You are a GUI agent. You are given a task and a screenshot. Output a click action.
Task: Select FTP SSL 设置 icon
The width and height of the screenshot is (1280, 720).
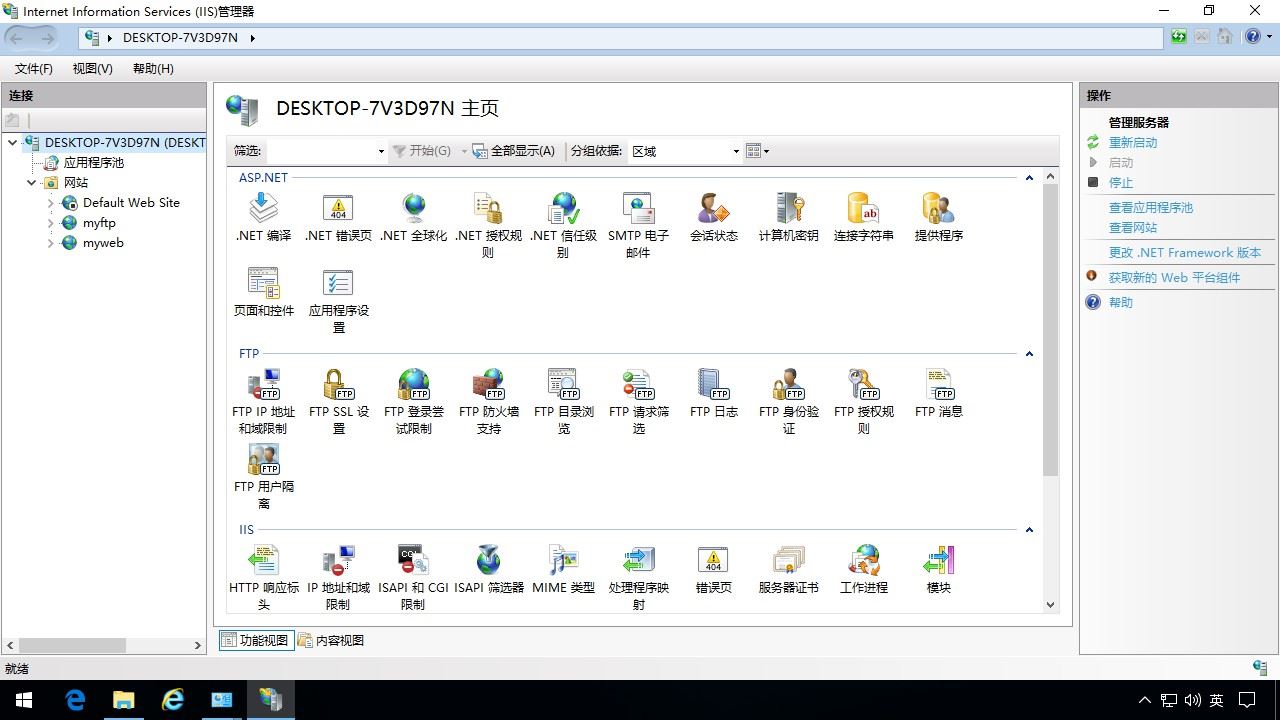(338, 401)
